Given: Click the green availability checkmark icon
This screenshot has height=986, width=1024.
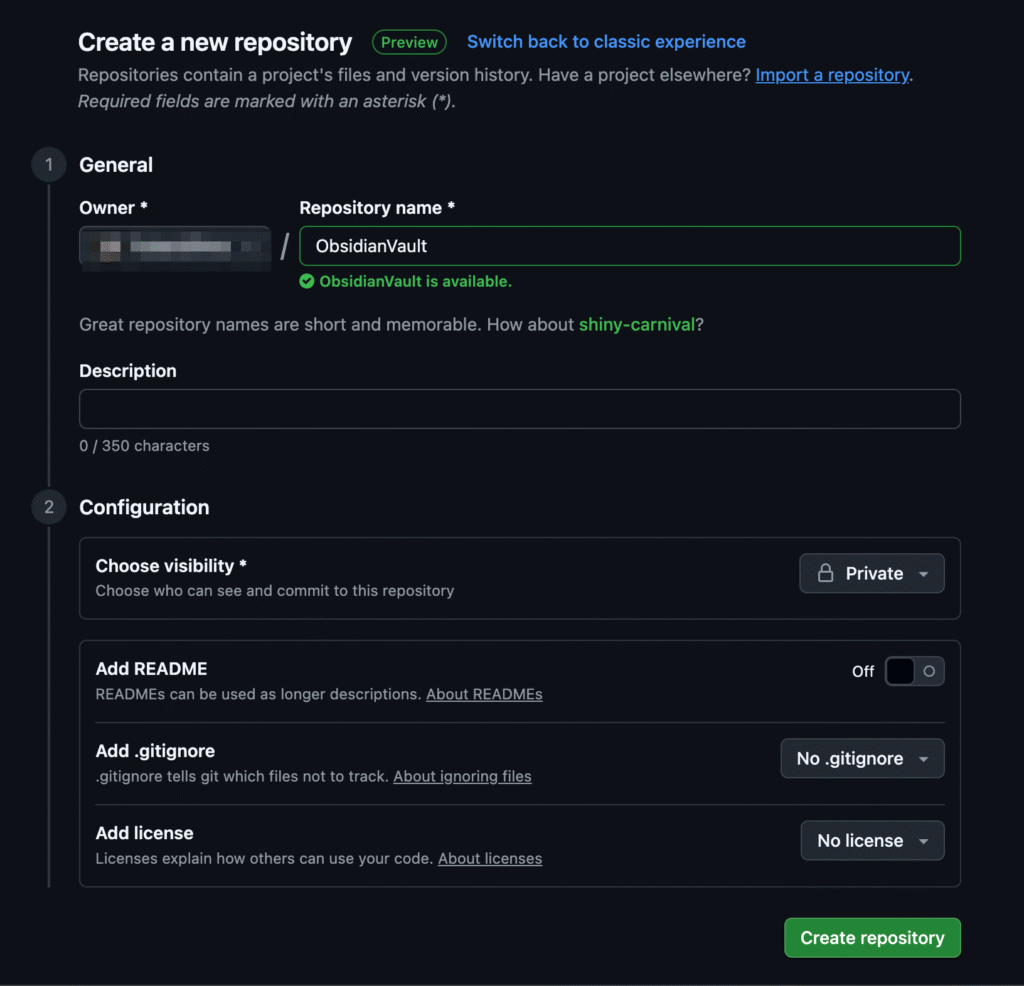Looking at the screenshot, I should click(307, 281).
